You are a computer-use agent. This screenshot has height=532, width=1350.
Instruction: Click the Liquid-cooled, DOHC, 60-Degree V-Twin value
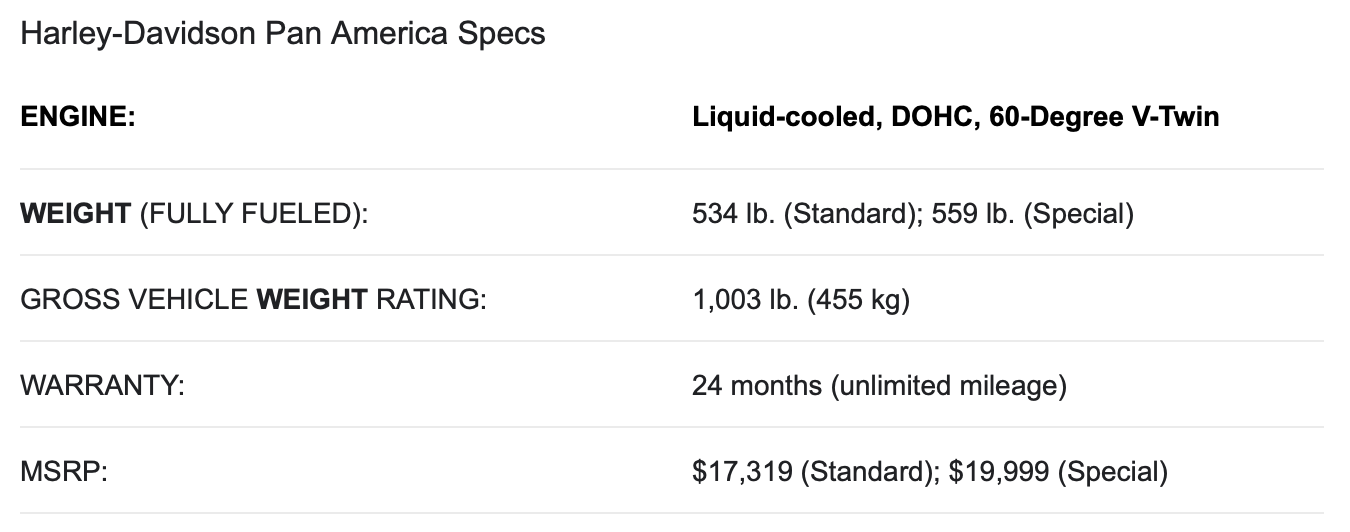tap(955, 117)
